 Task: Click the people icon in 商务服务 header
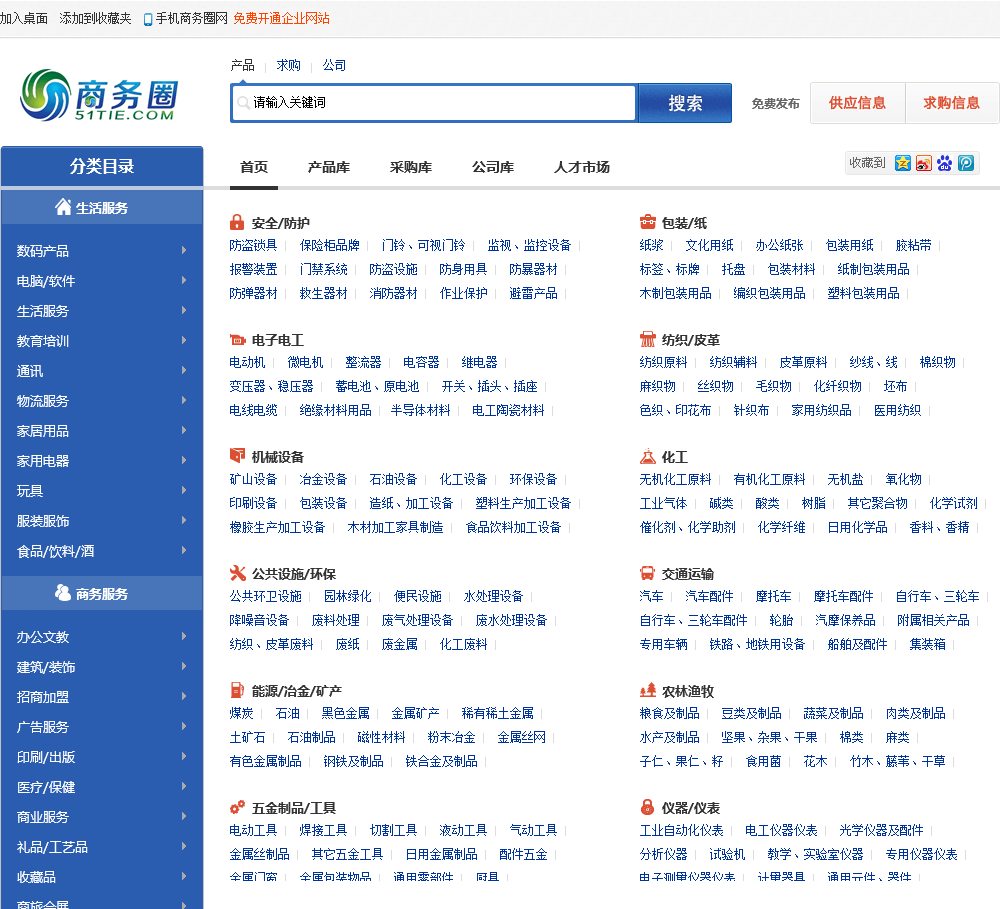pyautogui.click(x=62, y=593)
